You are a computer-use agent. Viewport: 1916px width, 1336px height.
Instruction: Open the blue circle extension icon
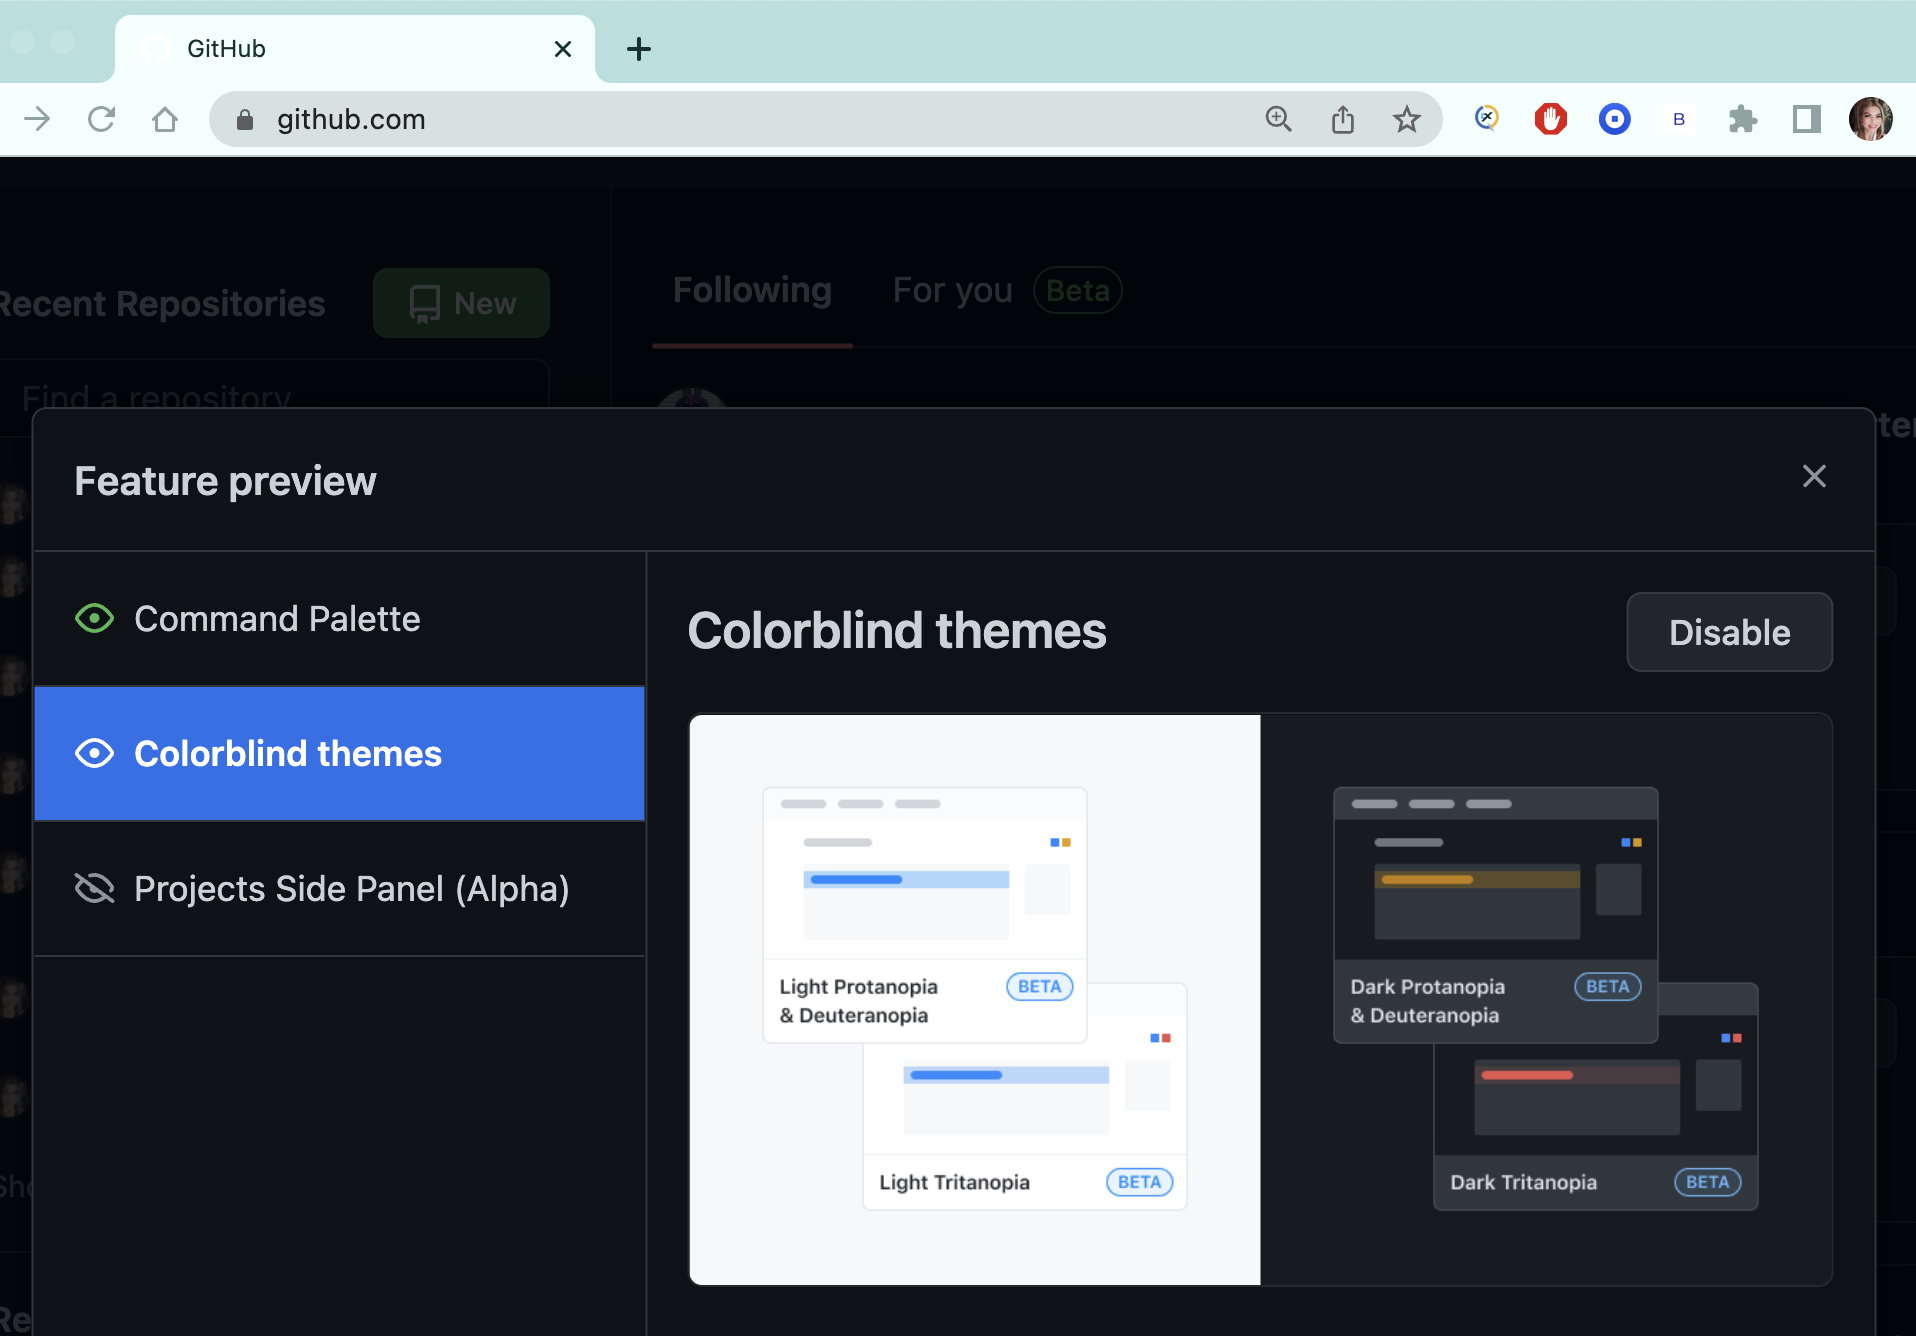pos(1615,120)
